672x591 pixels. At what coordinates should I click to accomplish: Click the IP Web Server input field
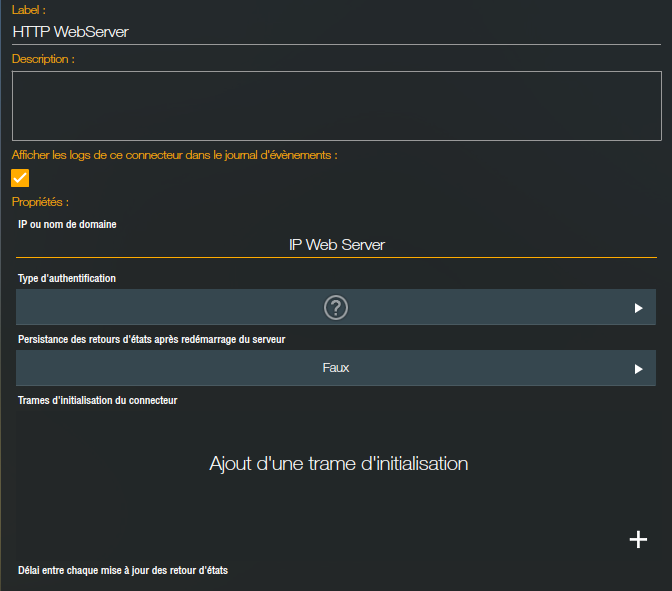point(336,245)
